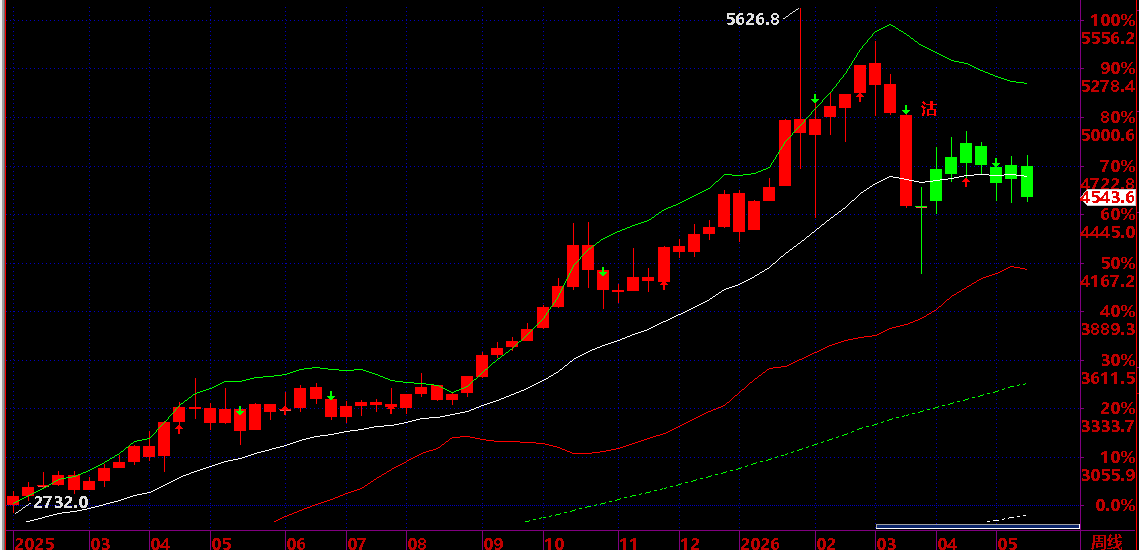
Task: Click the 09 month label on the date axis
Action: click(x=493, y=543)
